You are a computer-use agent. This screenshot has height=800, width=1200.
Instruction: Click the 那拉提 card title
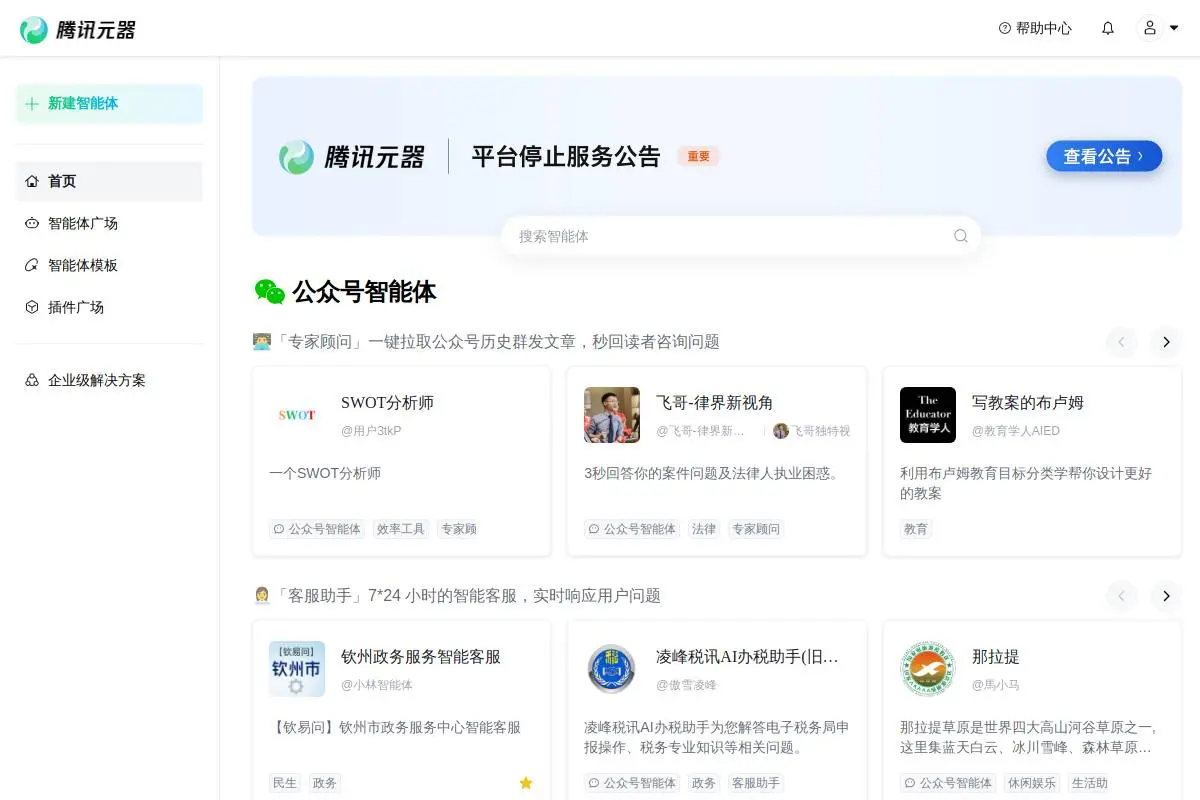point(996,657)
